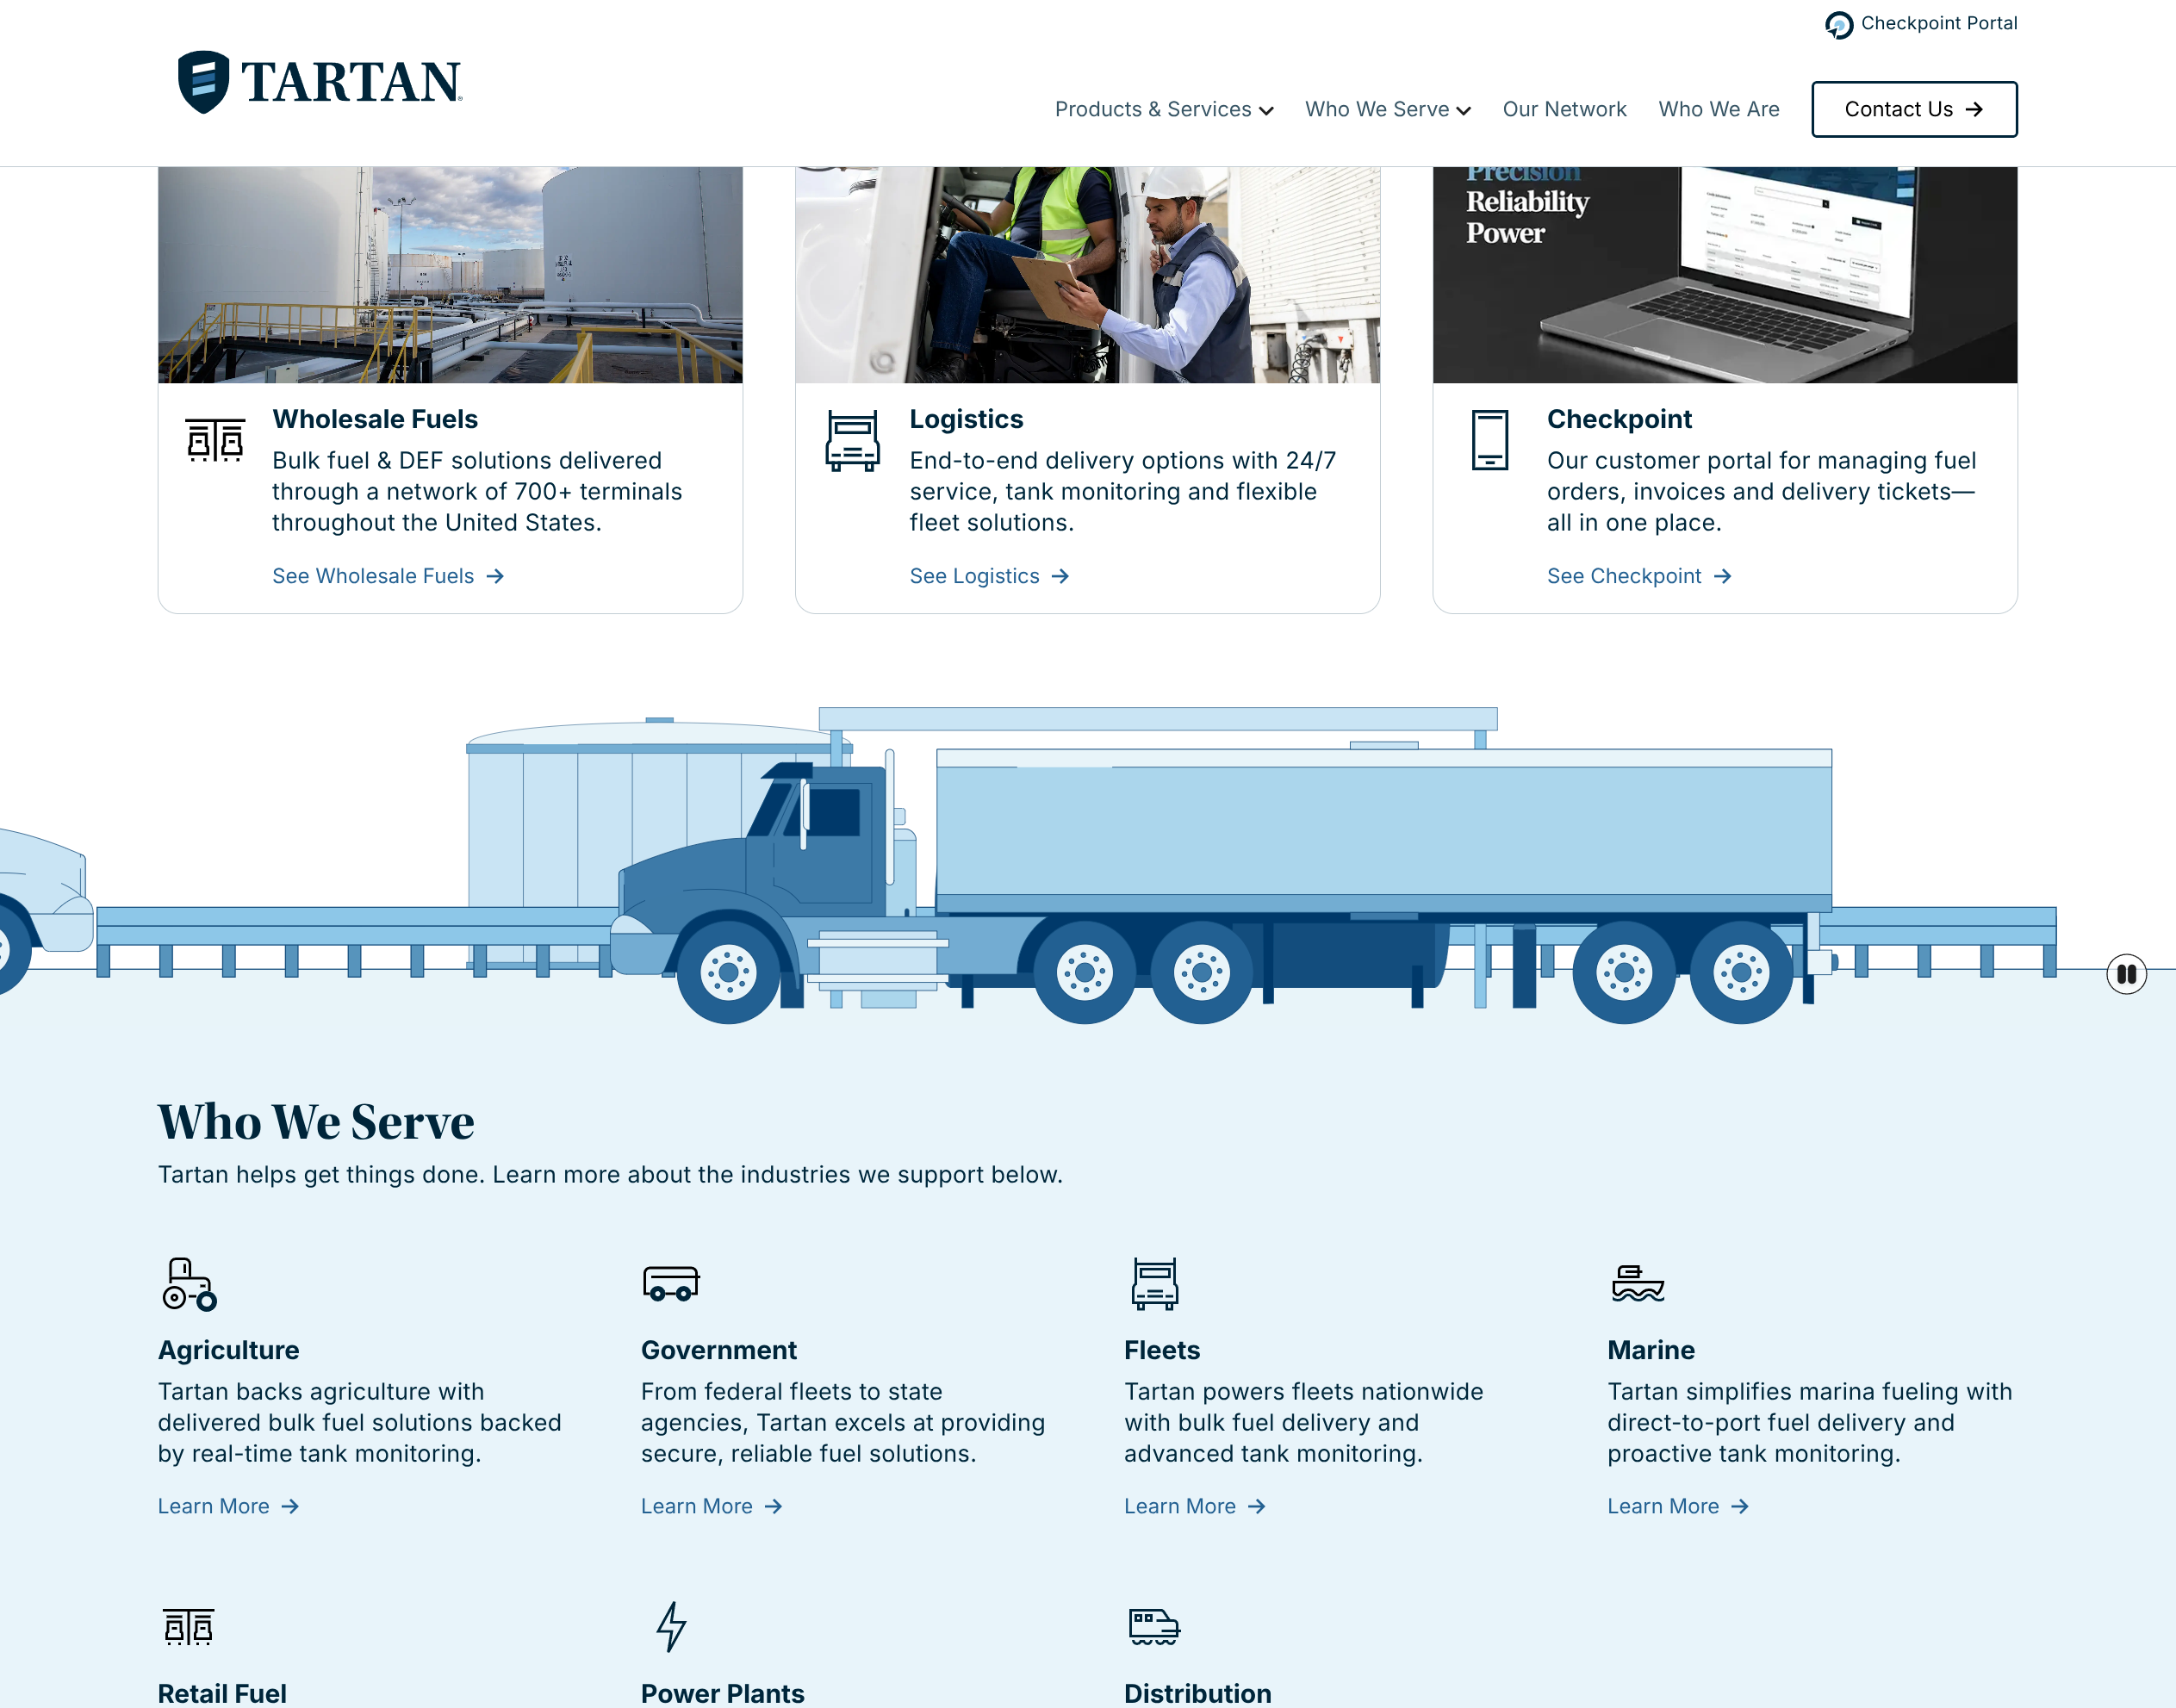Click the Retail Fuel pump icon
2176x1708 pixels.
point(188,1626)
